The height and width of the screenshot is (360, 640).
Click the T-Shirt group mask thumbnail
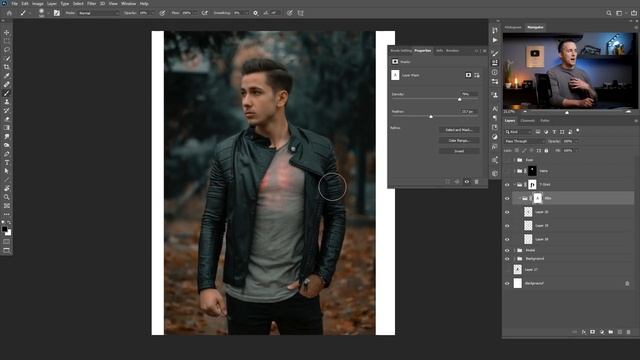(532, 185)
